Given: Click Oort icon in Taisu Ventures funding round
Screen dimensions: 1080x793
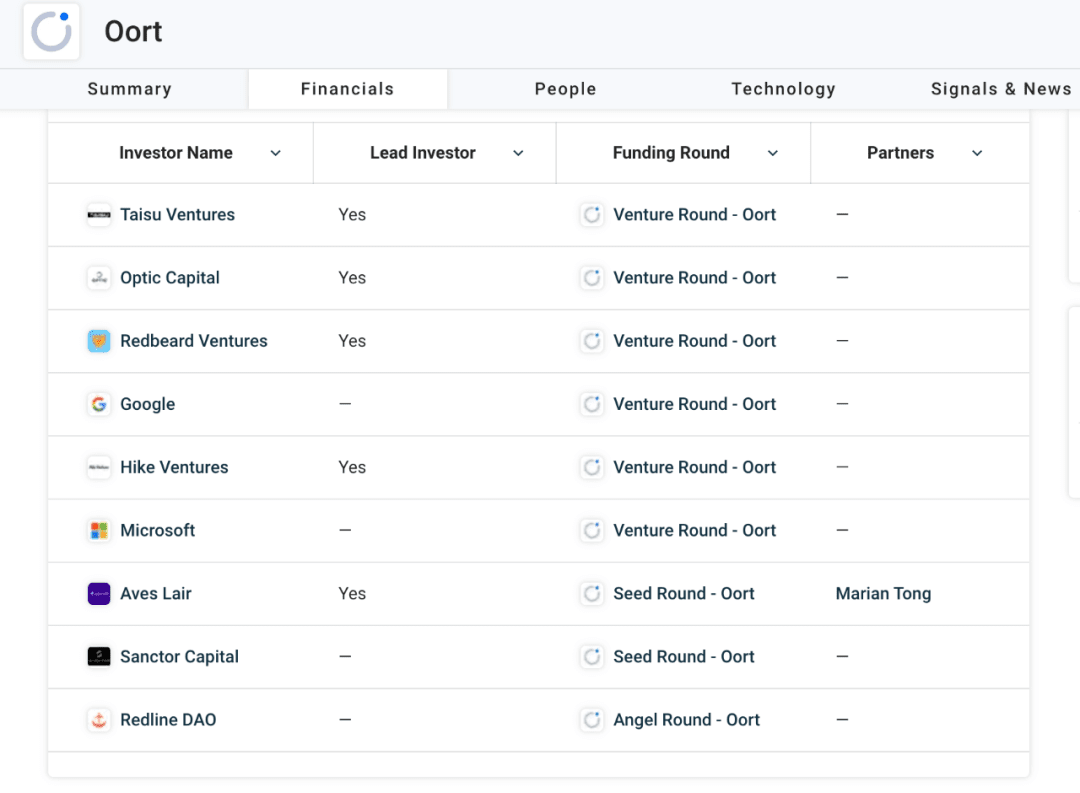Looking at the screenshot, I should (592, 215).
